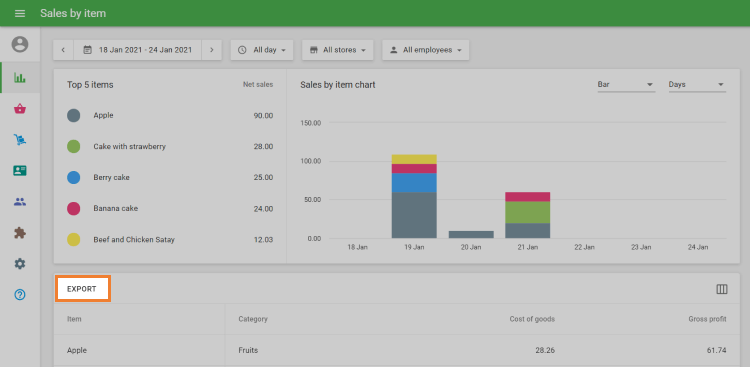Click Beef and Chicken Satay yellow dot

coord(73,240)
